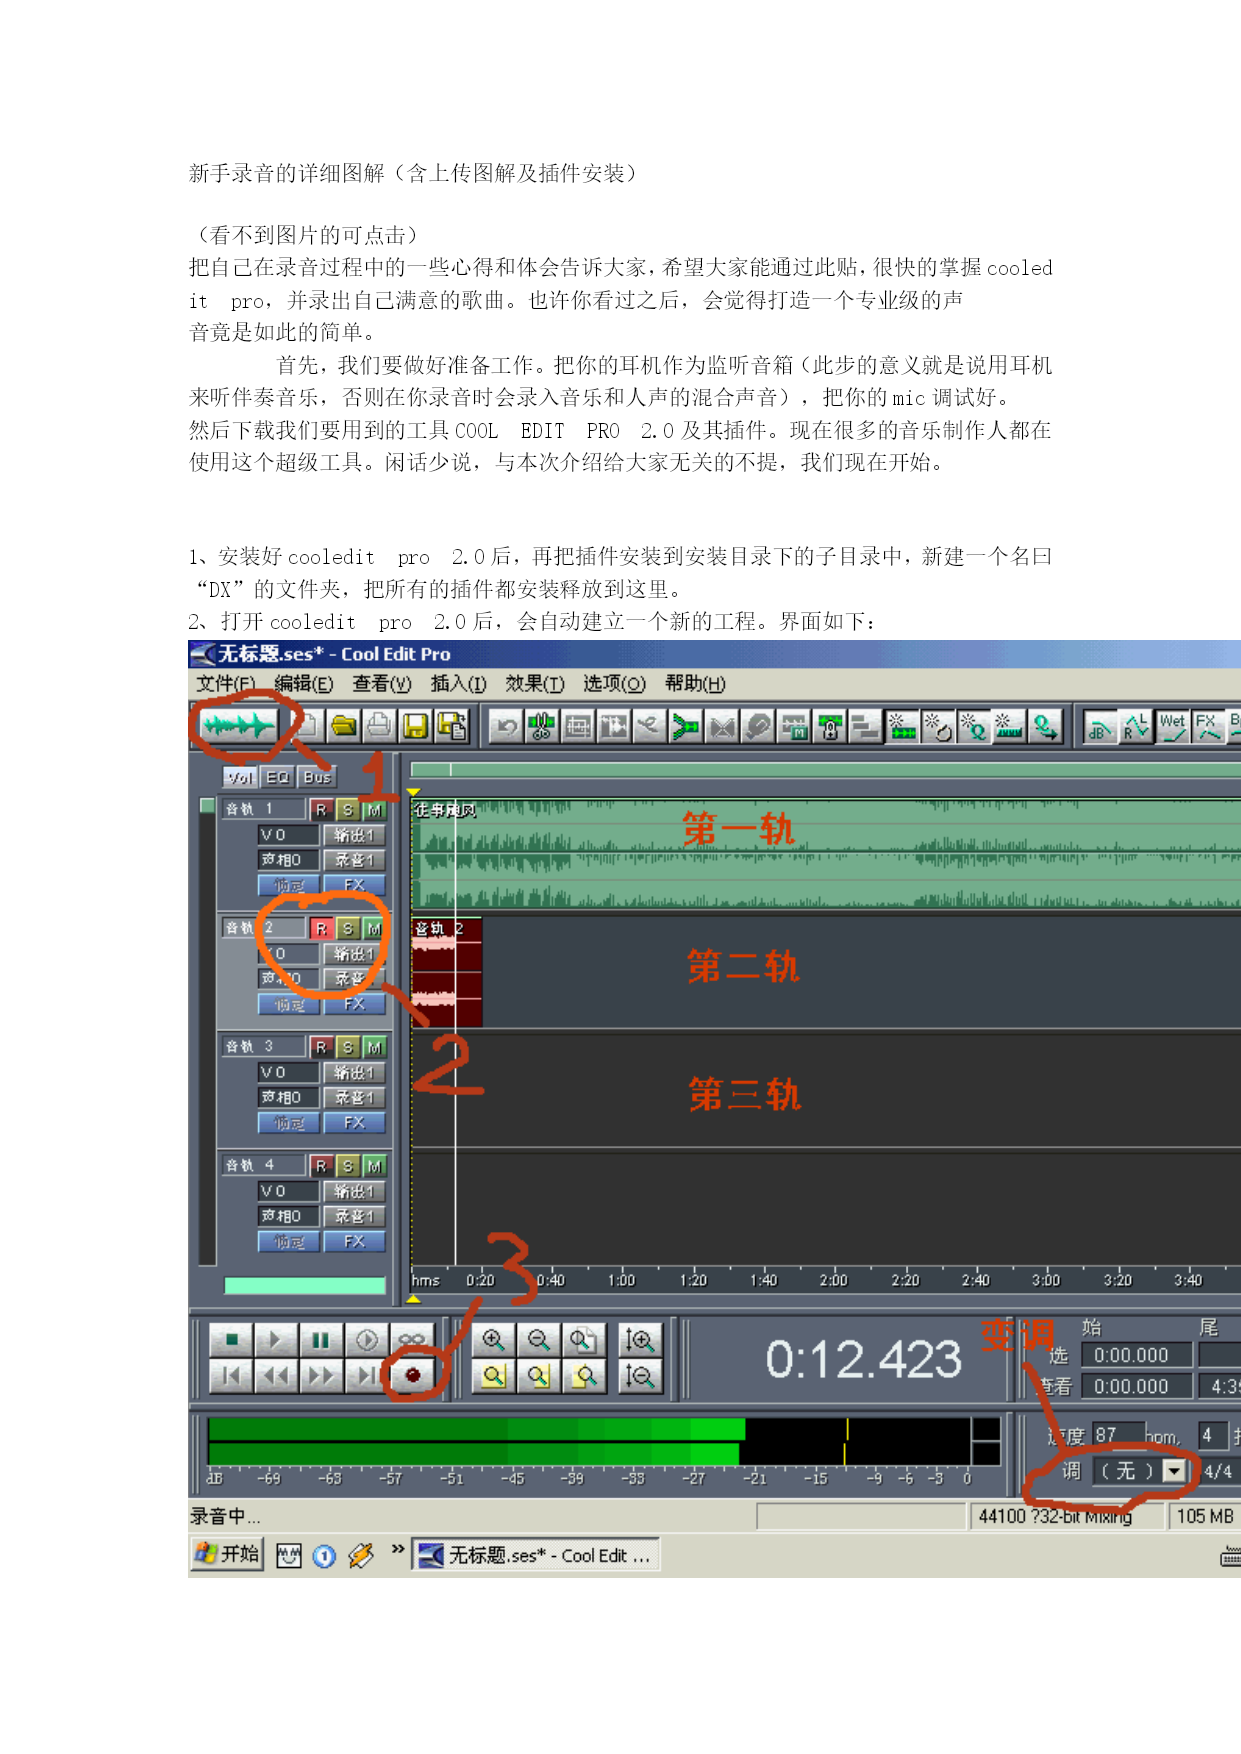The width and height of the screenshot is (1241, 1754).
Task: Open track 3 record source 录音1 selector
Action: (x=354, y=1097)
